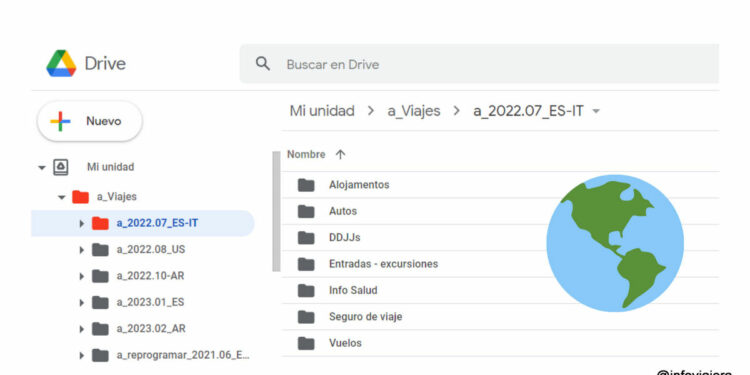Select the Alojamientos folder name
This screenshot has height=375, width=750.
point(359,185)
